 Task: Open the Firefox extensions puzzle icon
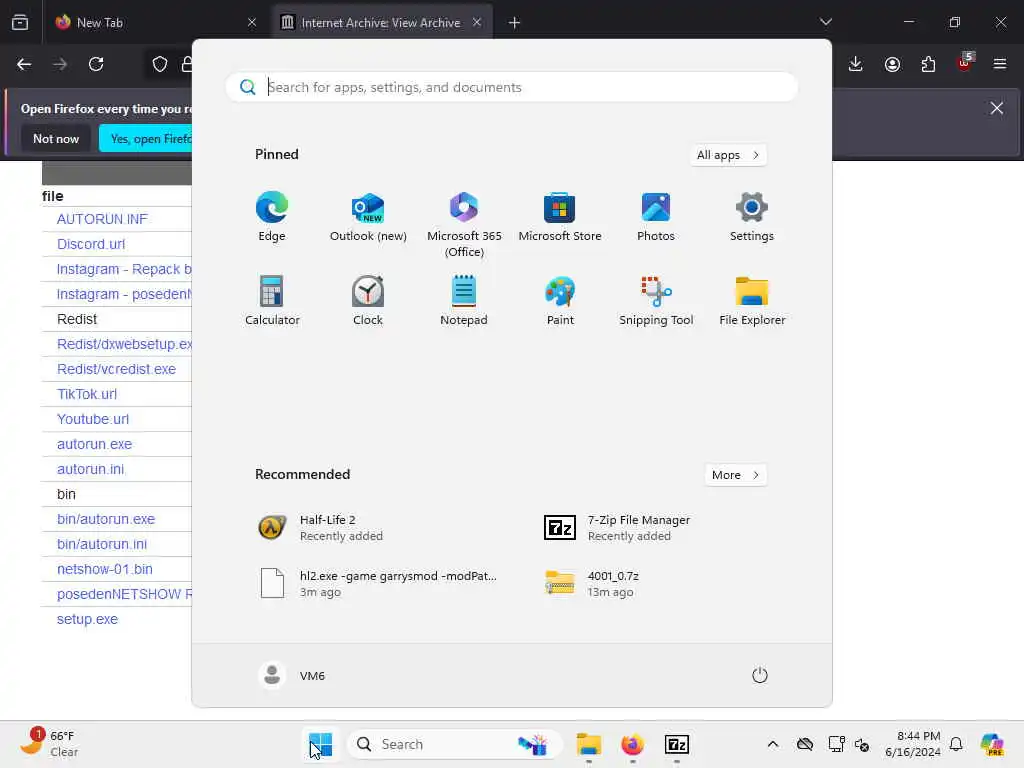coord(928,64)
